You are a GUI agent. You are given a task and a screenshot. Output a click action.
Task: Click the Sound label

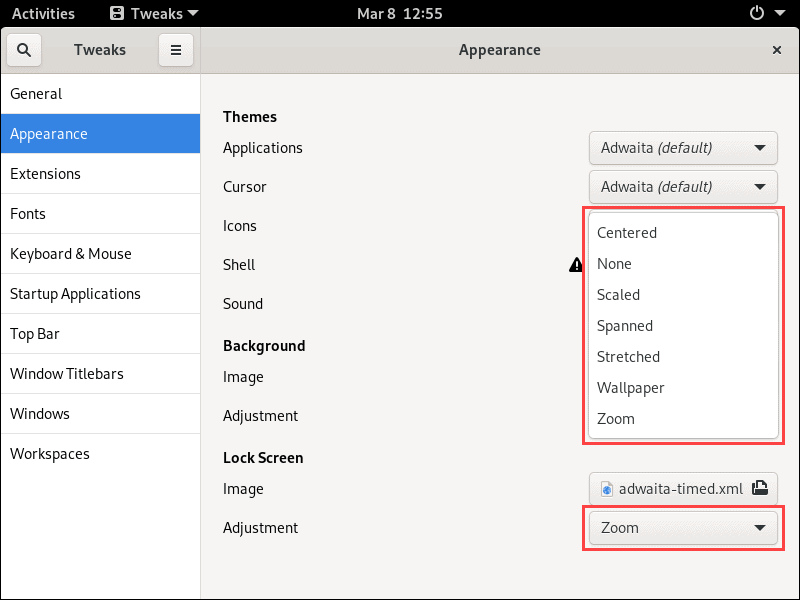pos(243,304)
